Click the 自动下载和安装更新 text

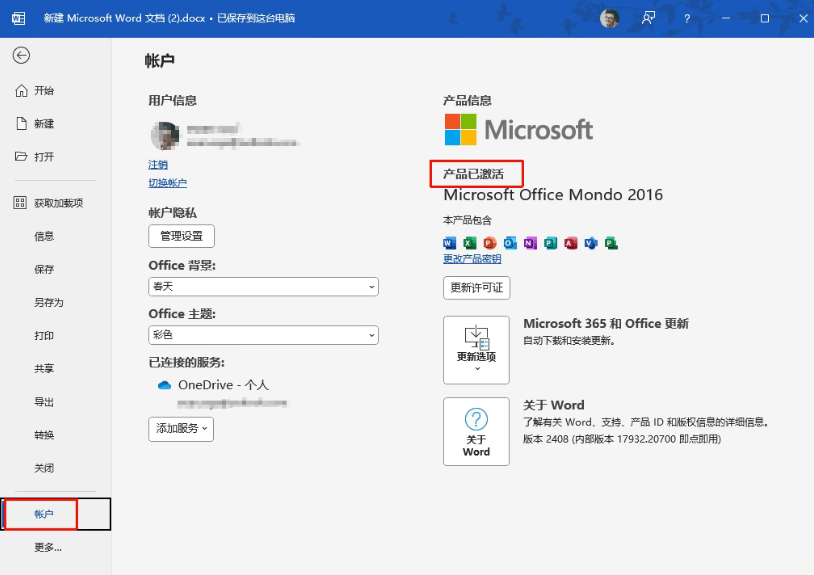[569, 341]
